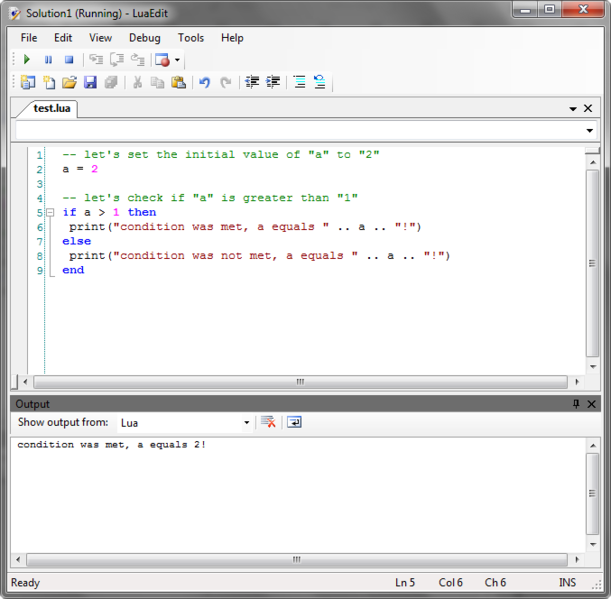Click the "Ln 5" status bar entry
Viewport: 611px width, 599px height.
click(405, 582)
